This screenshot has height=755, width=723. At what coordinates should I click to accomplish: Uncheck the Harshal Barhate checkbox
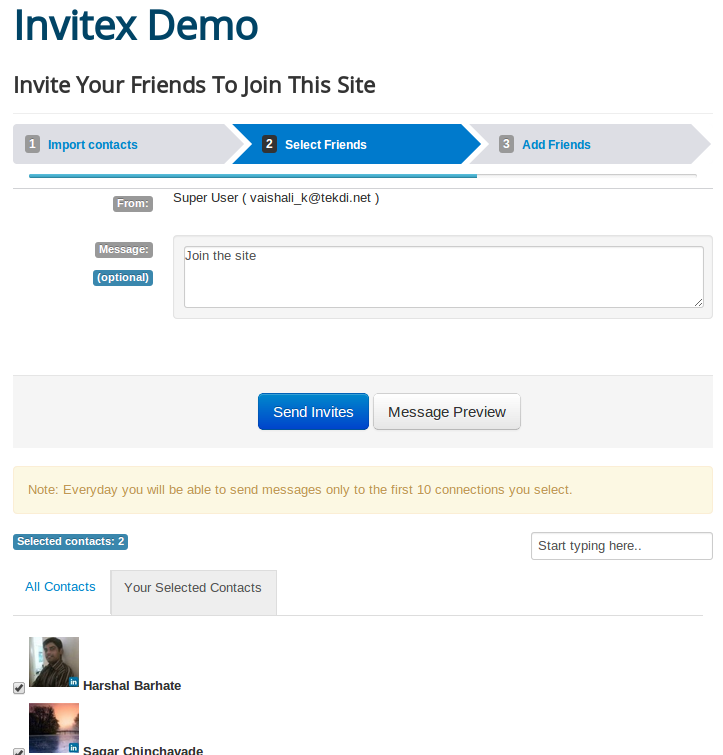tap(19, 688)
